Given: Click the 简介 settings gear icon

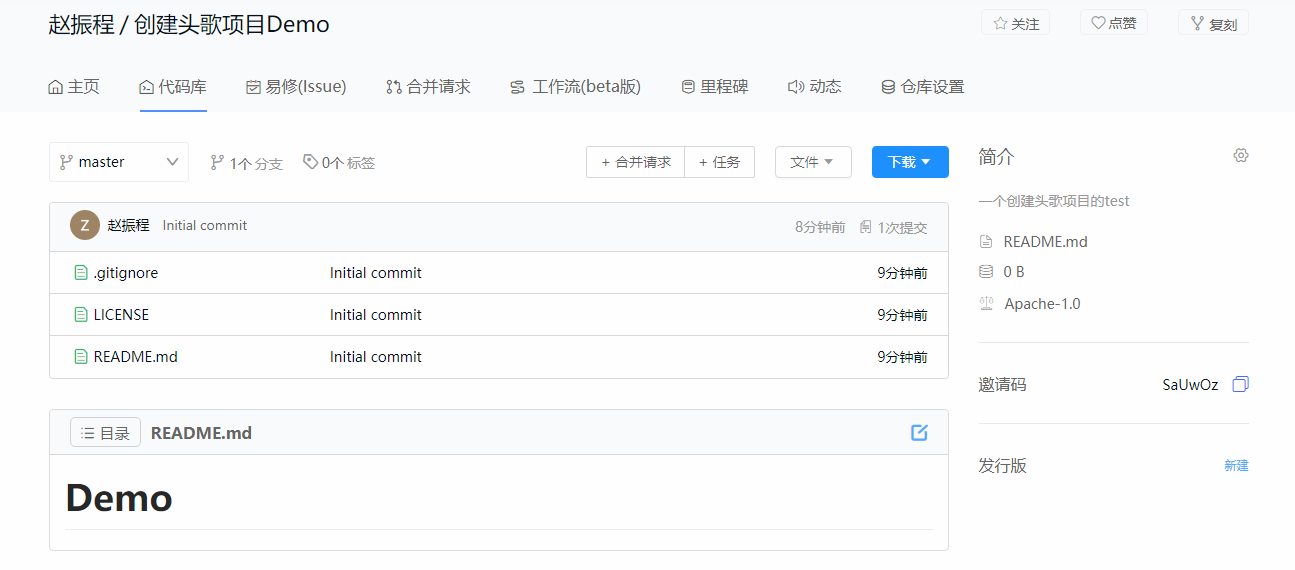Looking at the screenshot, I should (1241, 156).
